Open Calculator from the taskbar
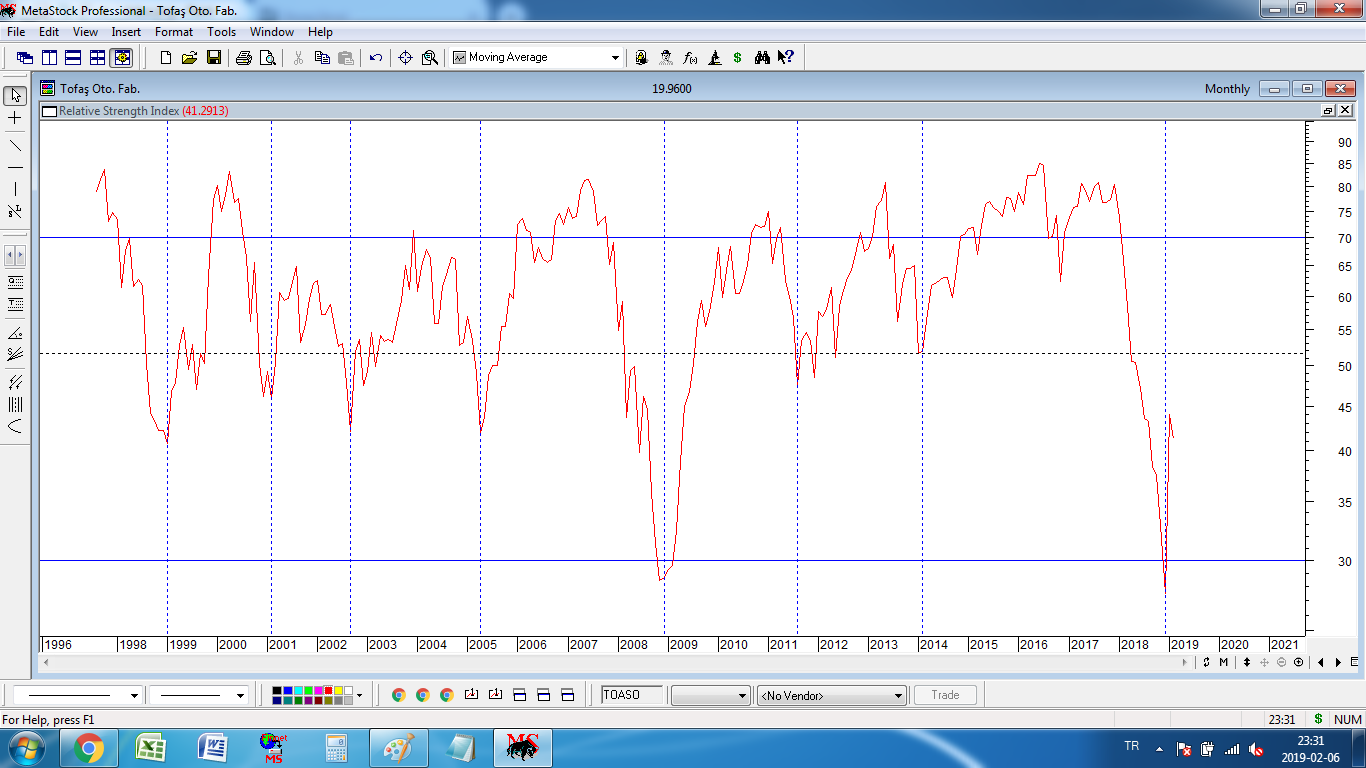This screenshot has width=1366, height=768. [x=336, y=748]
